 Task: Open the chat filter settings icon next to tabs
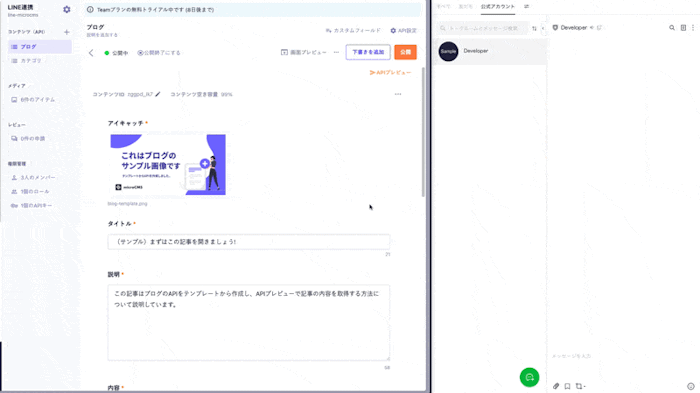pos(527,7)
